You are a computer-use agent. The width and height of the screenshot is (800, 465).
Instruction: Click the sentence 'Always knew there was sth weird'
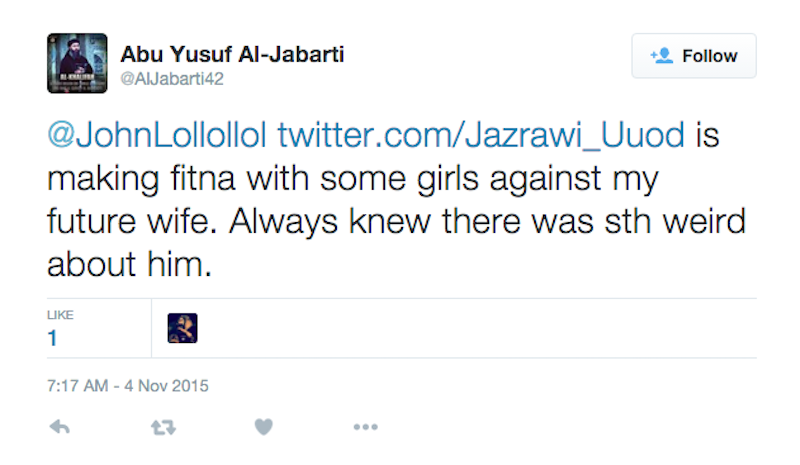(480, 222)
